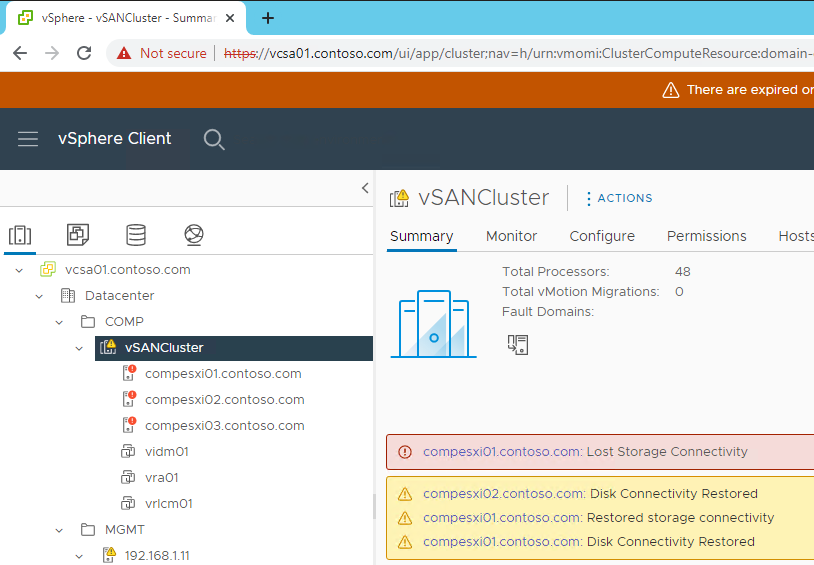Collapse the Datacenter tree node
Image resolution: width=814 pixels, height=565 pixels.
click(39, 296)
